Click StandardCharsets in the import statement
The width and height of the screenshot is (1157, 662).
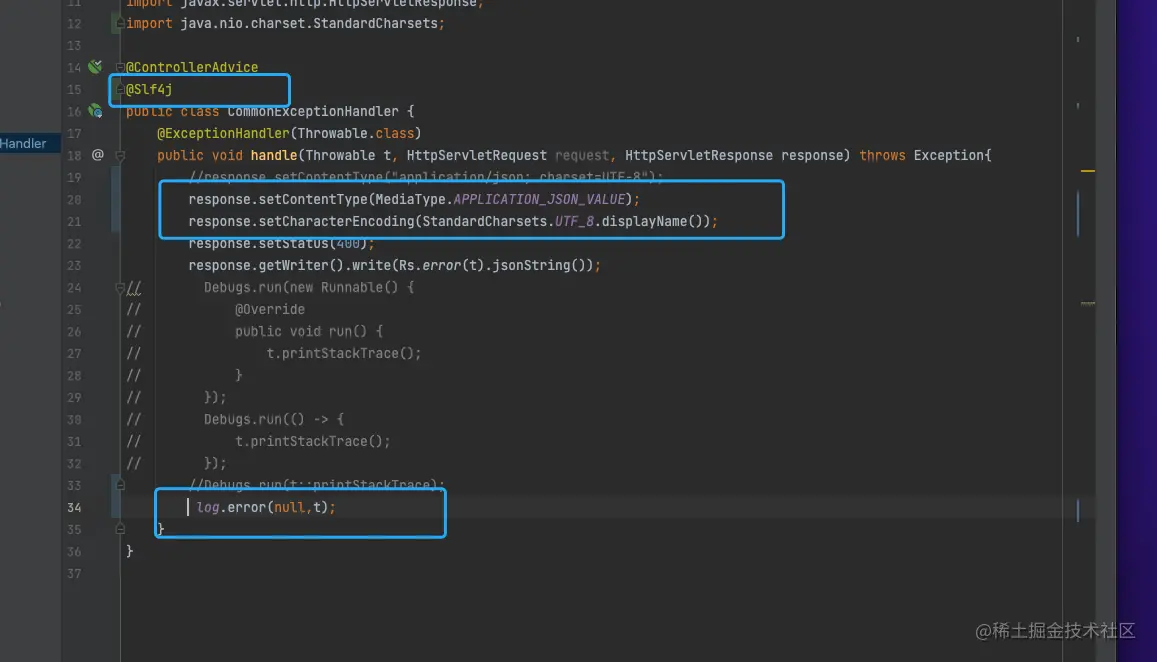coord(375,24)
